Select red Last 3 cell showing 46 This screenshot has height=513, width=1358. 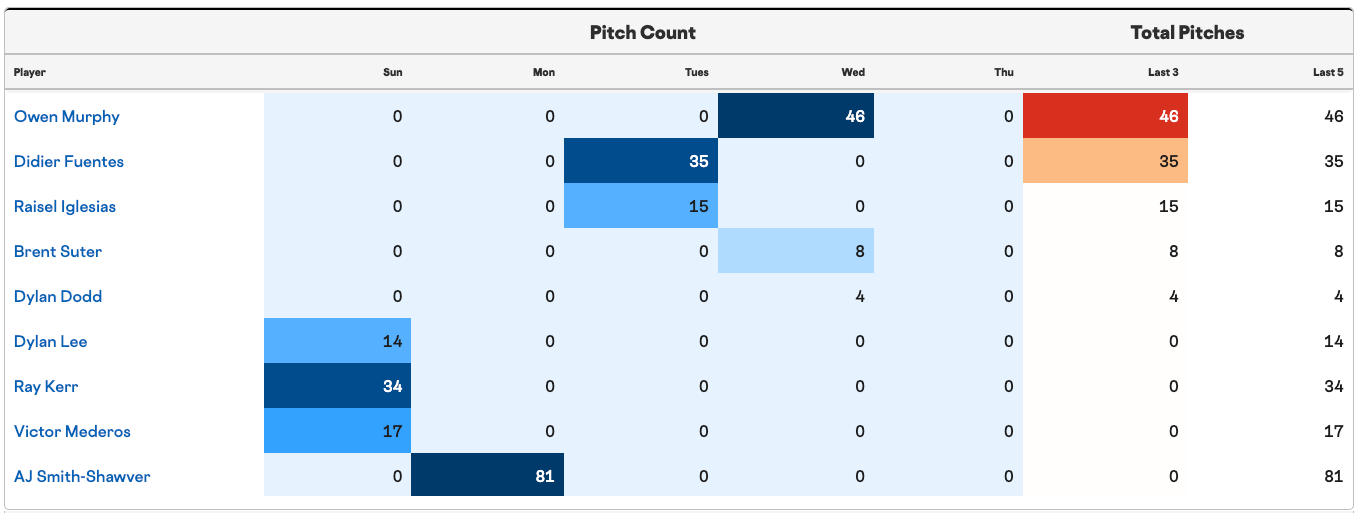(x=1106, y=116)
